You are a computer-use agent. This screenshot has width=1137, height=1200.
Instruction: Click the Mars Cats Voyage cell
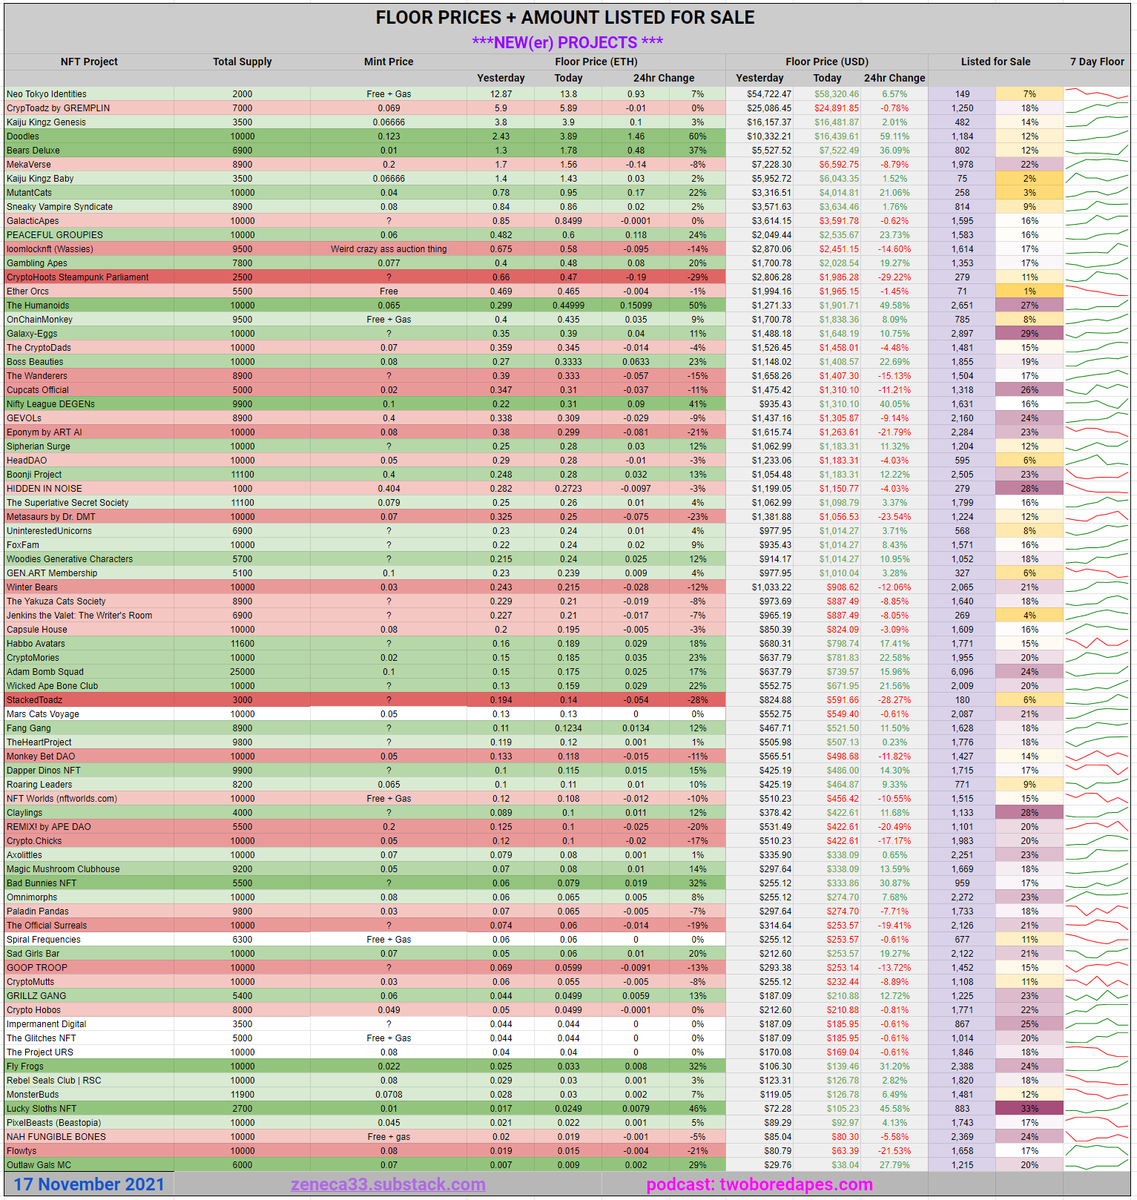pyautogui.click(x=89, y=714)
